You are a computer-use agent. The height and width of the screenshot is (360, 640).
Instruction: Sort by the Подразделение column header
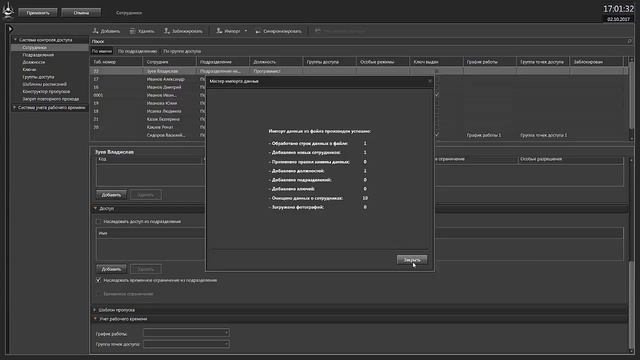[x=223, y=62]
